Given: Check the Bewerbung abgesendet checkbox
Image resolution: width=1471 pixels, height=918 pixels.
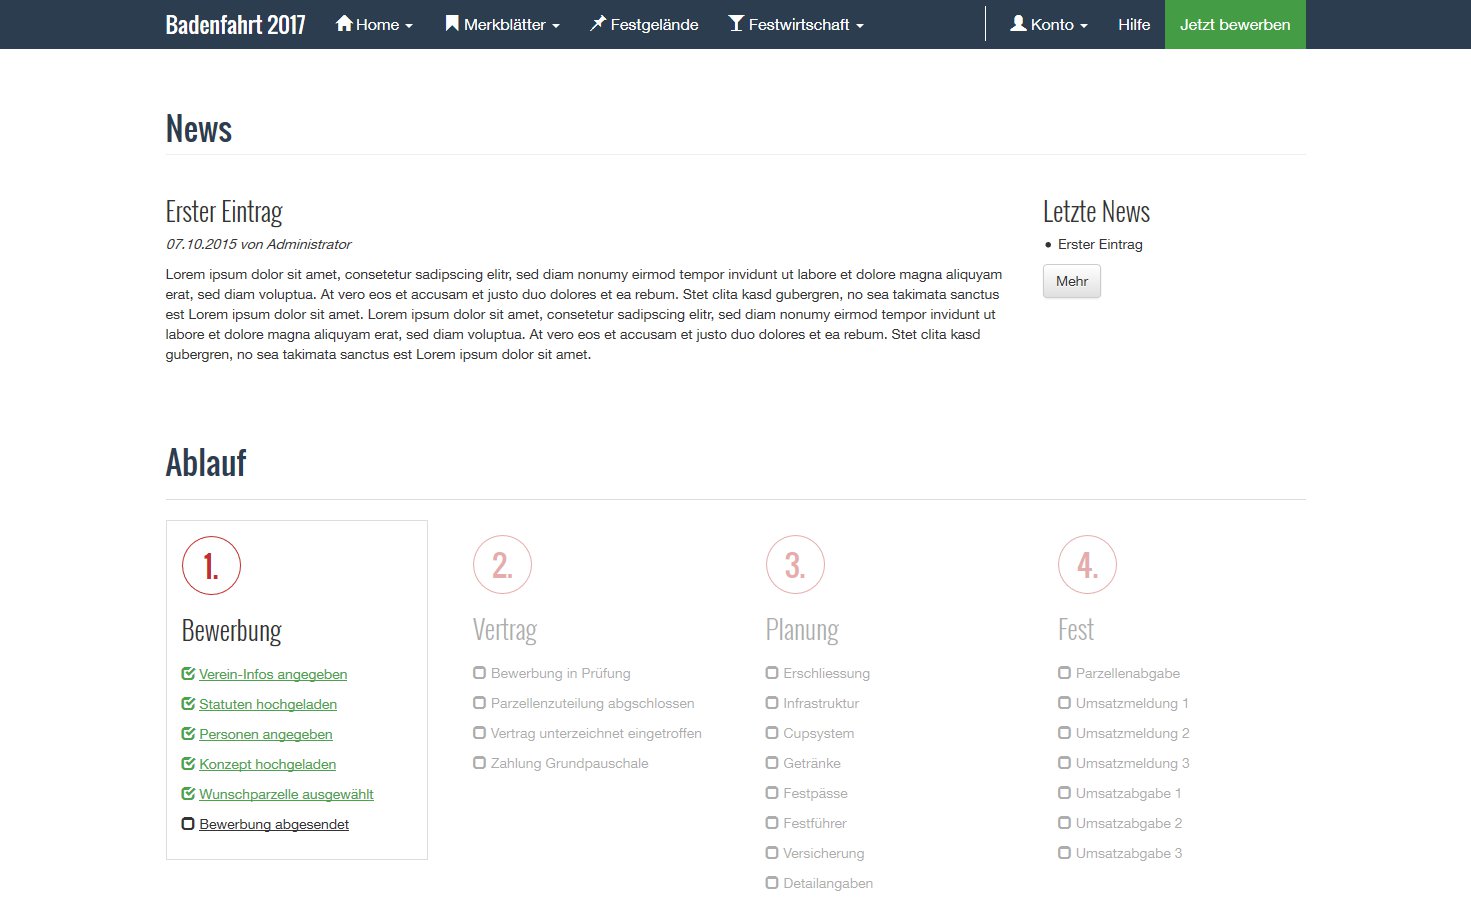Looking at the screenshot, I should (188, 823).
